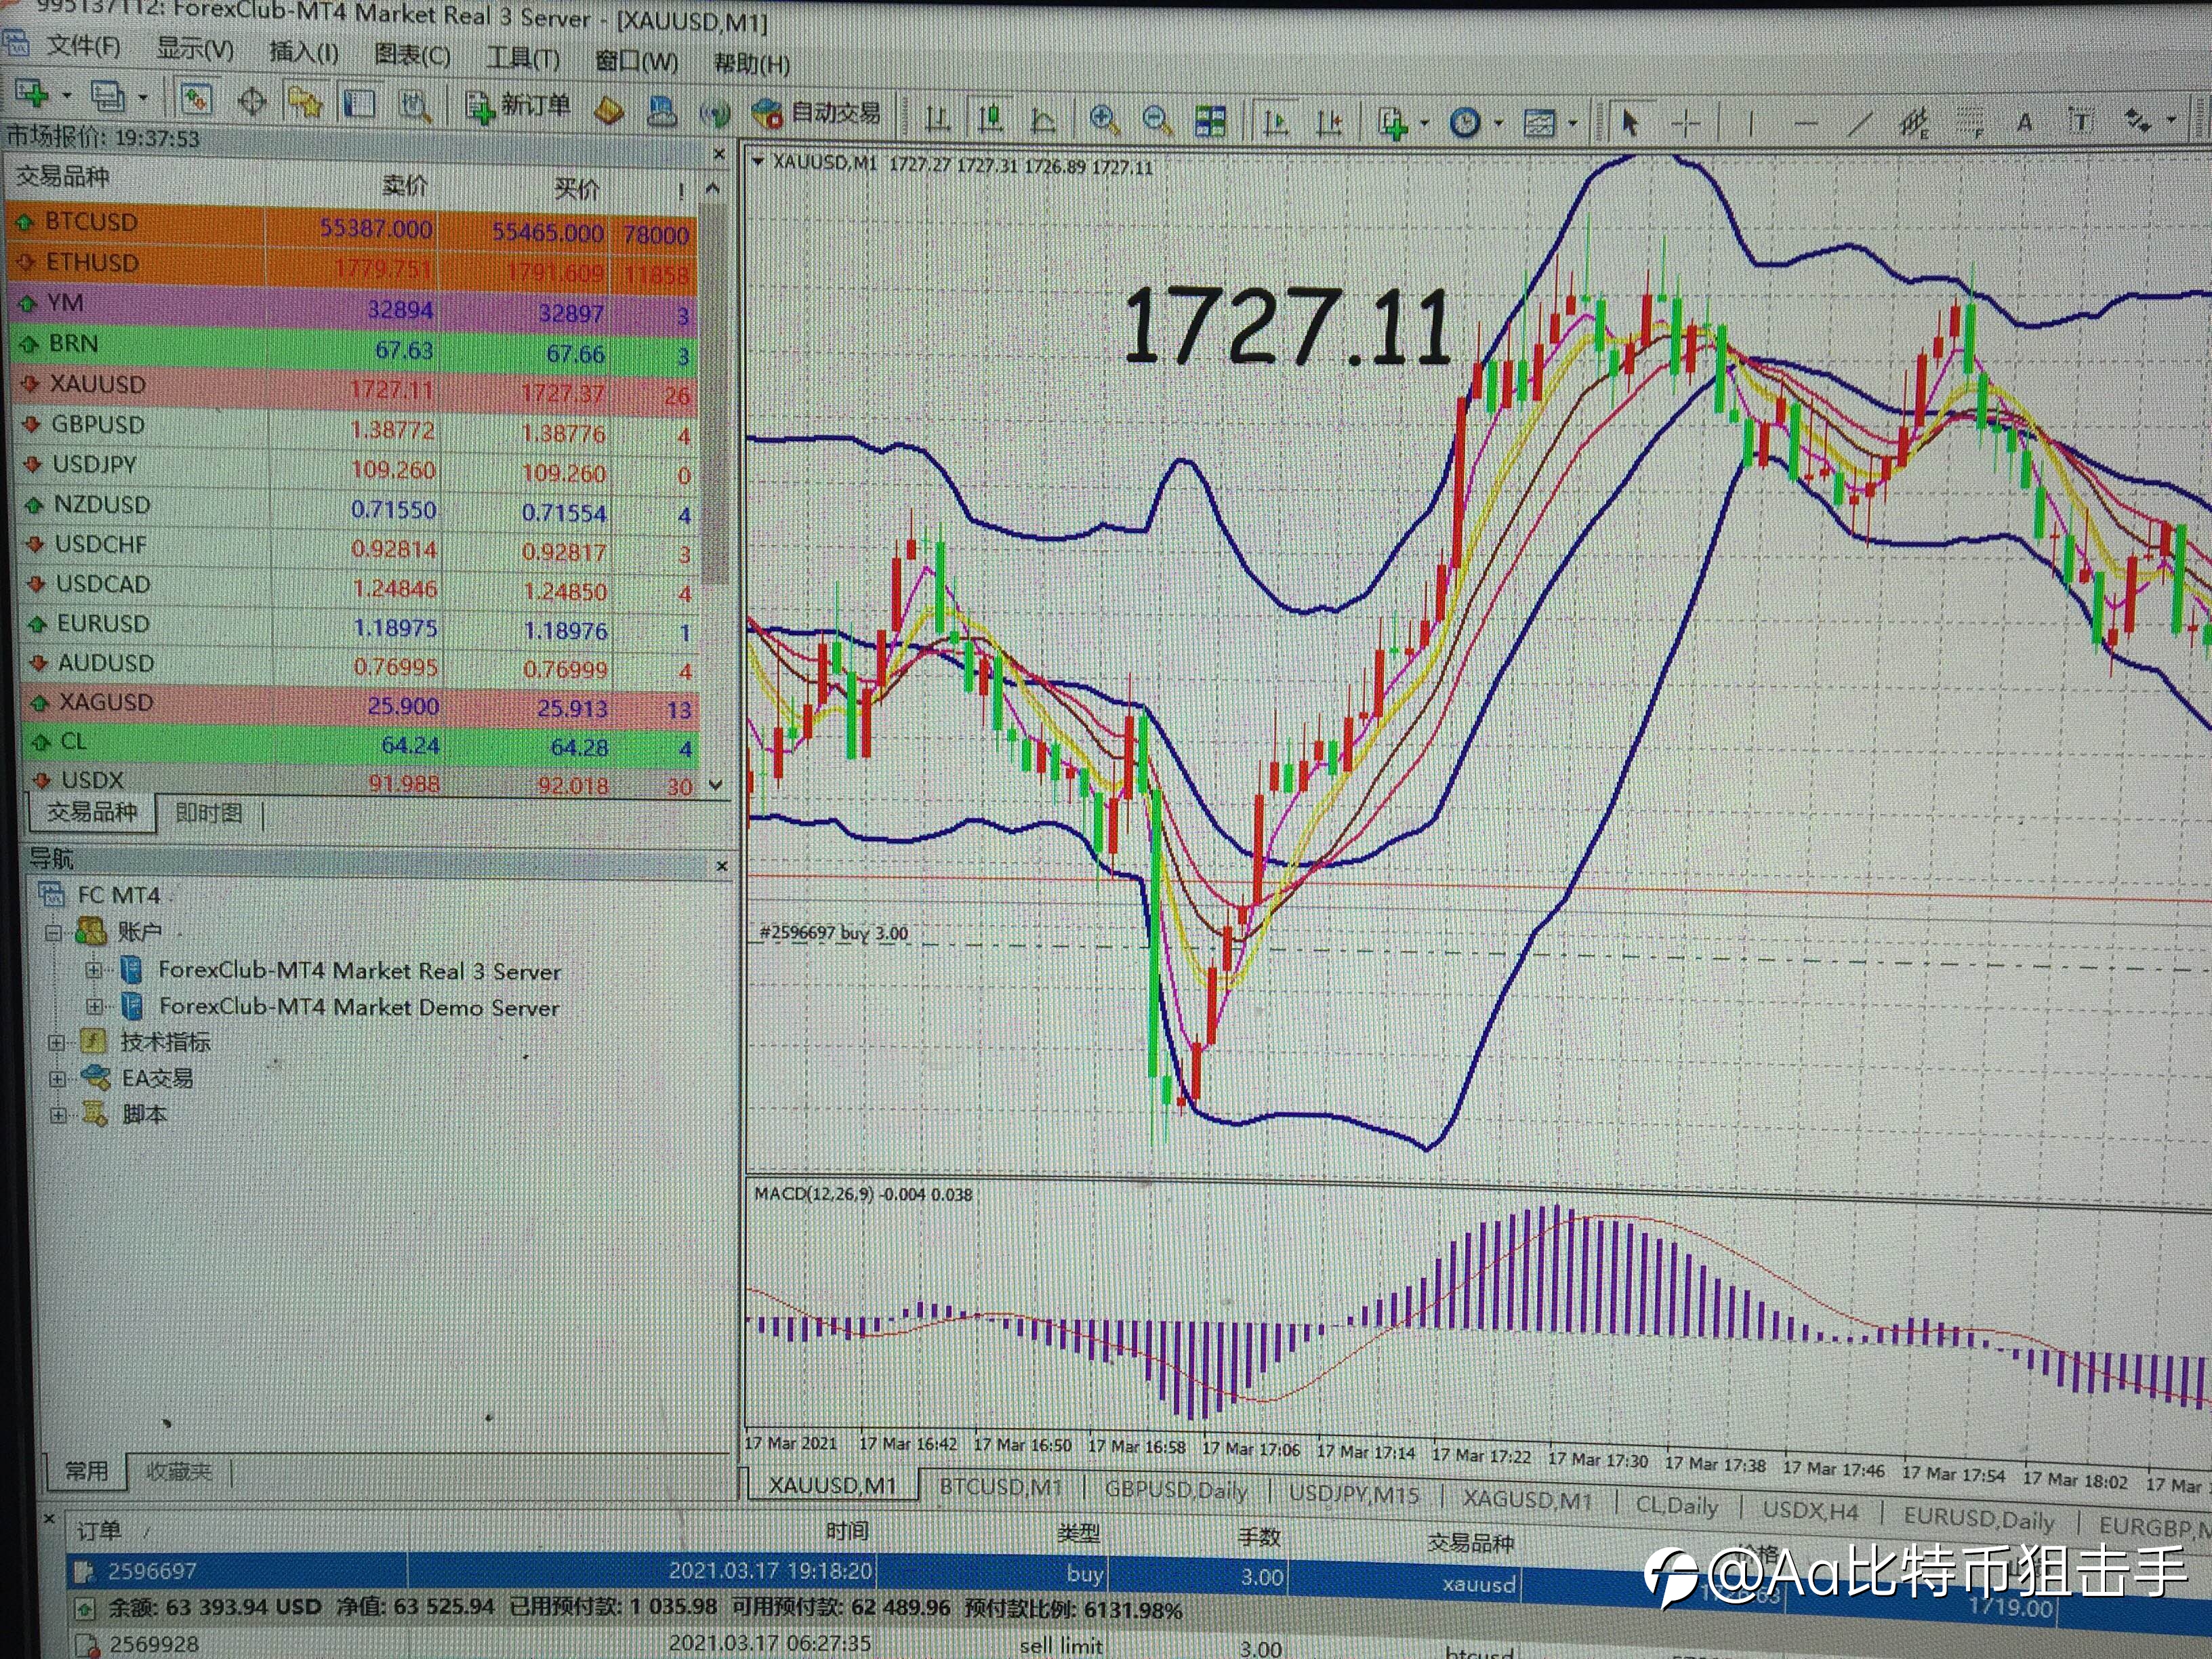Click the tile windows icon

(1210, 121)
